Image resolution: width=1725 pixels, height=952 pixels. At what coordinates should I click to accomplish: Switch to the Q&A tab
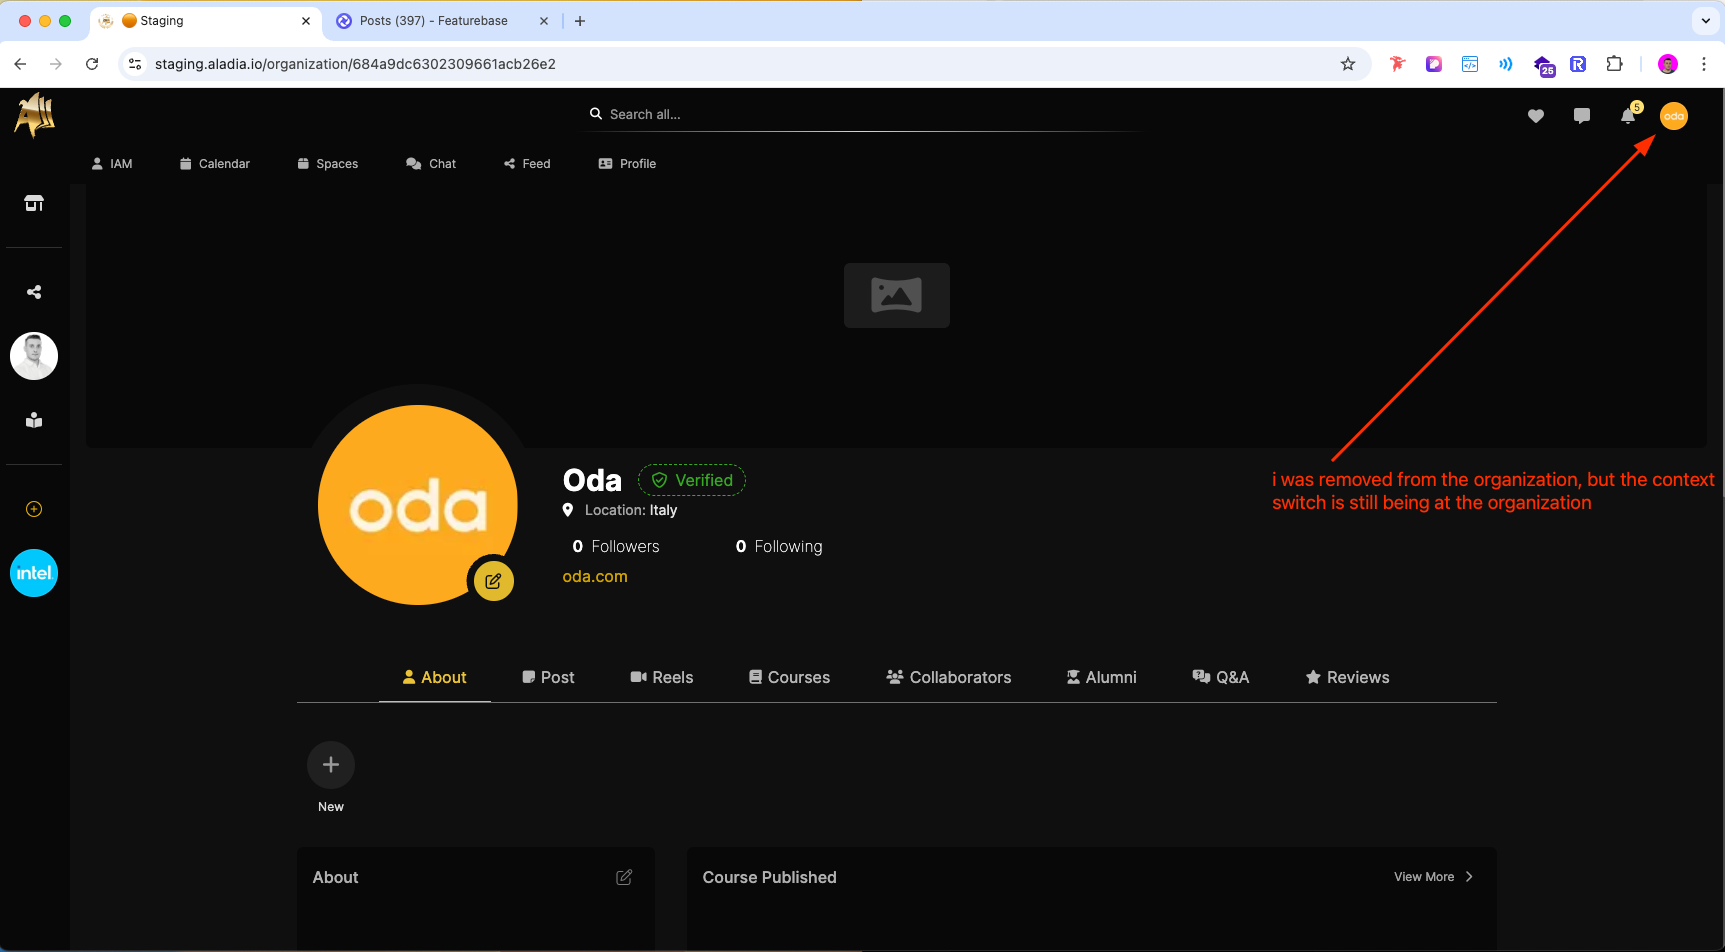point(1221,677)
